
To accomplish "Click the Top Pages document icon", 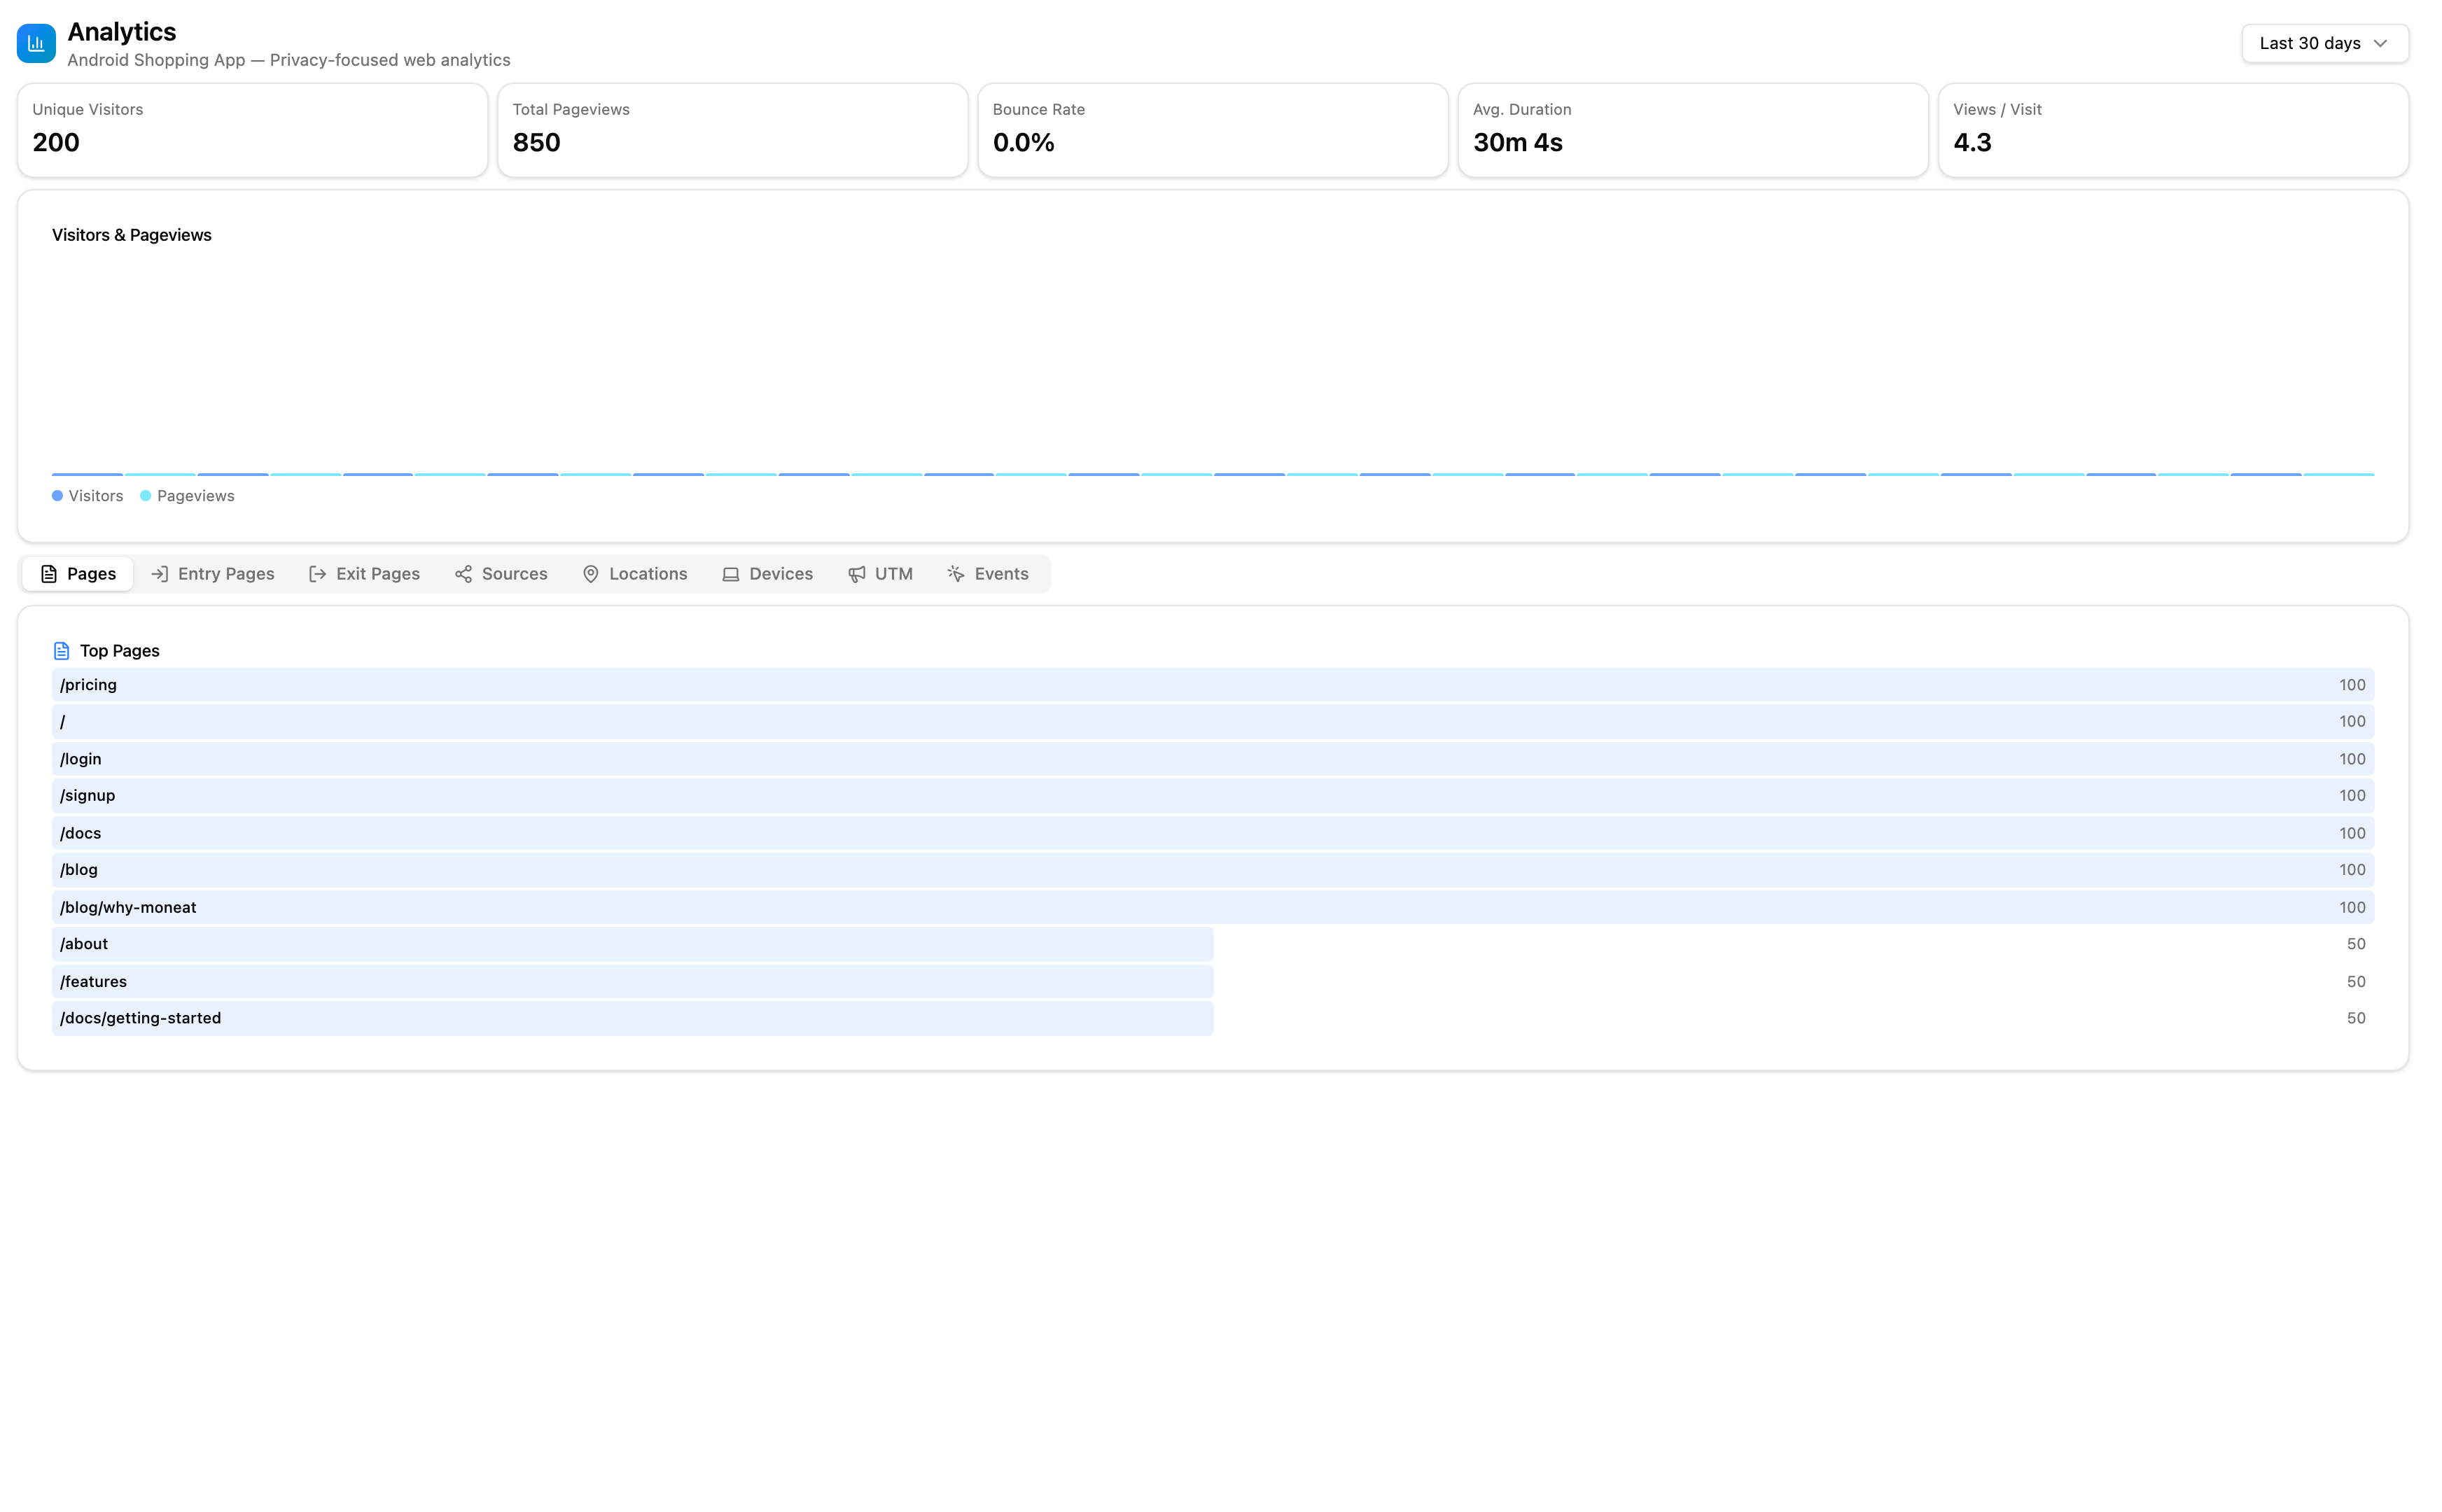I will point(61,651).
